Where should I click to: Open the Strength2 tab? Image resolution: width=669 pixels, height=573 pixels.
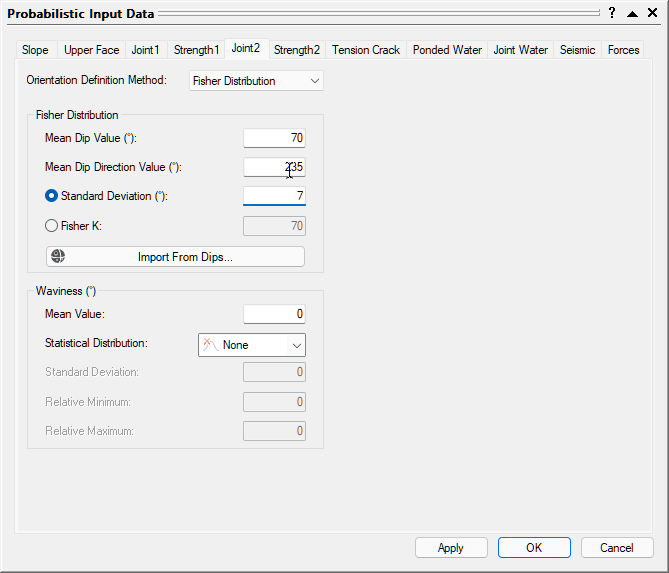(x=297, y=50)
